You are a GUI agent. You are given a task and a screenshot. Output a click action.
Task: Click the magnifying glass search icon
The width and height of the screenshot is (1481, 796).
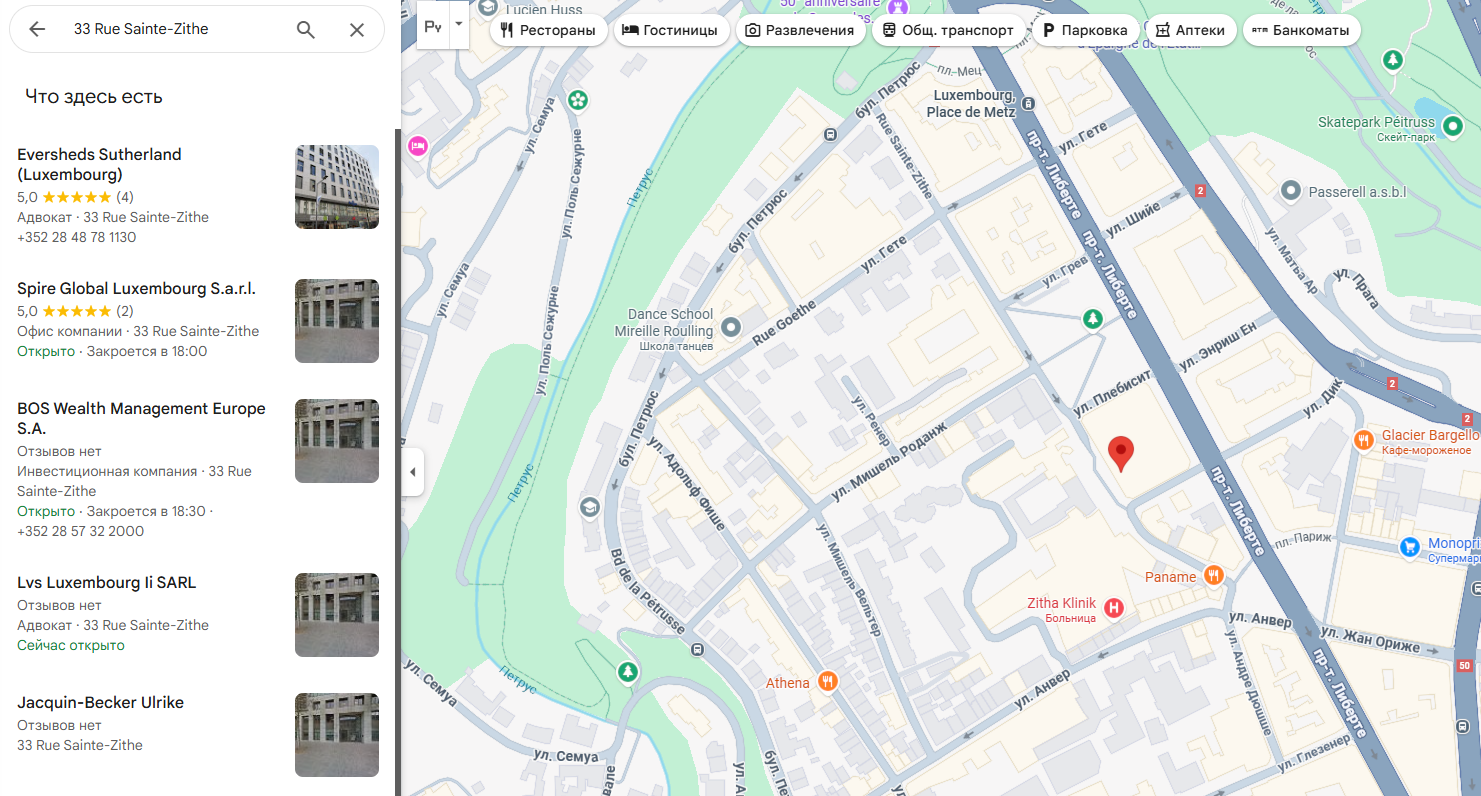point(306,30)
